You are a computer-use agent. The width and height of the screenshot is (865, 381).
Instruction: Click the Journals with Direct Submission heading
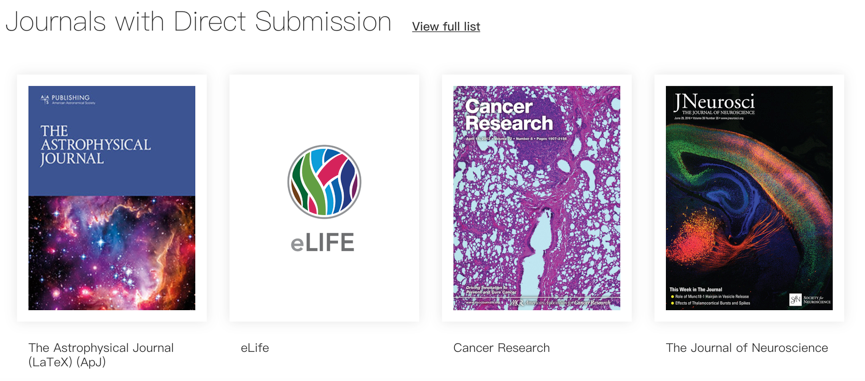[x=199, y=22]
